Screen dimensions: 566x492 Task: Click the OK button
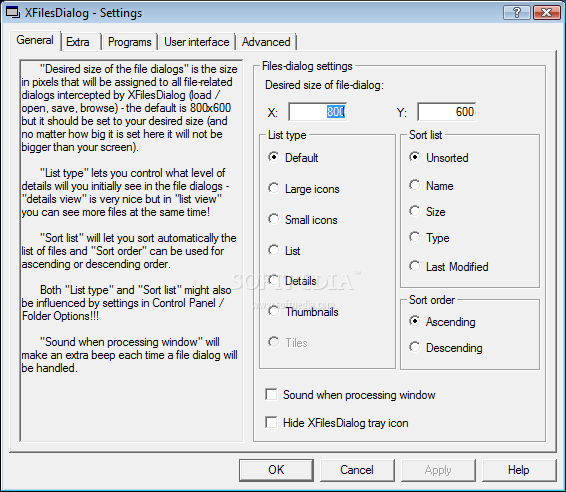[276, 470]
